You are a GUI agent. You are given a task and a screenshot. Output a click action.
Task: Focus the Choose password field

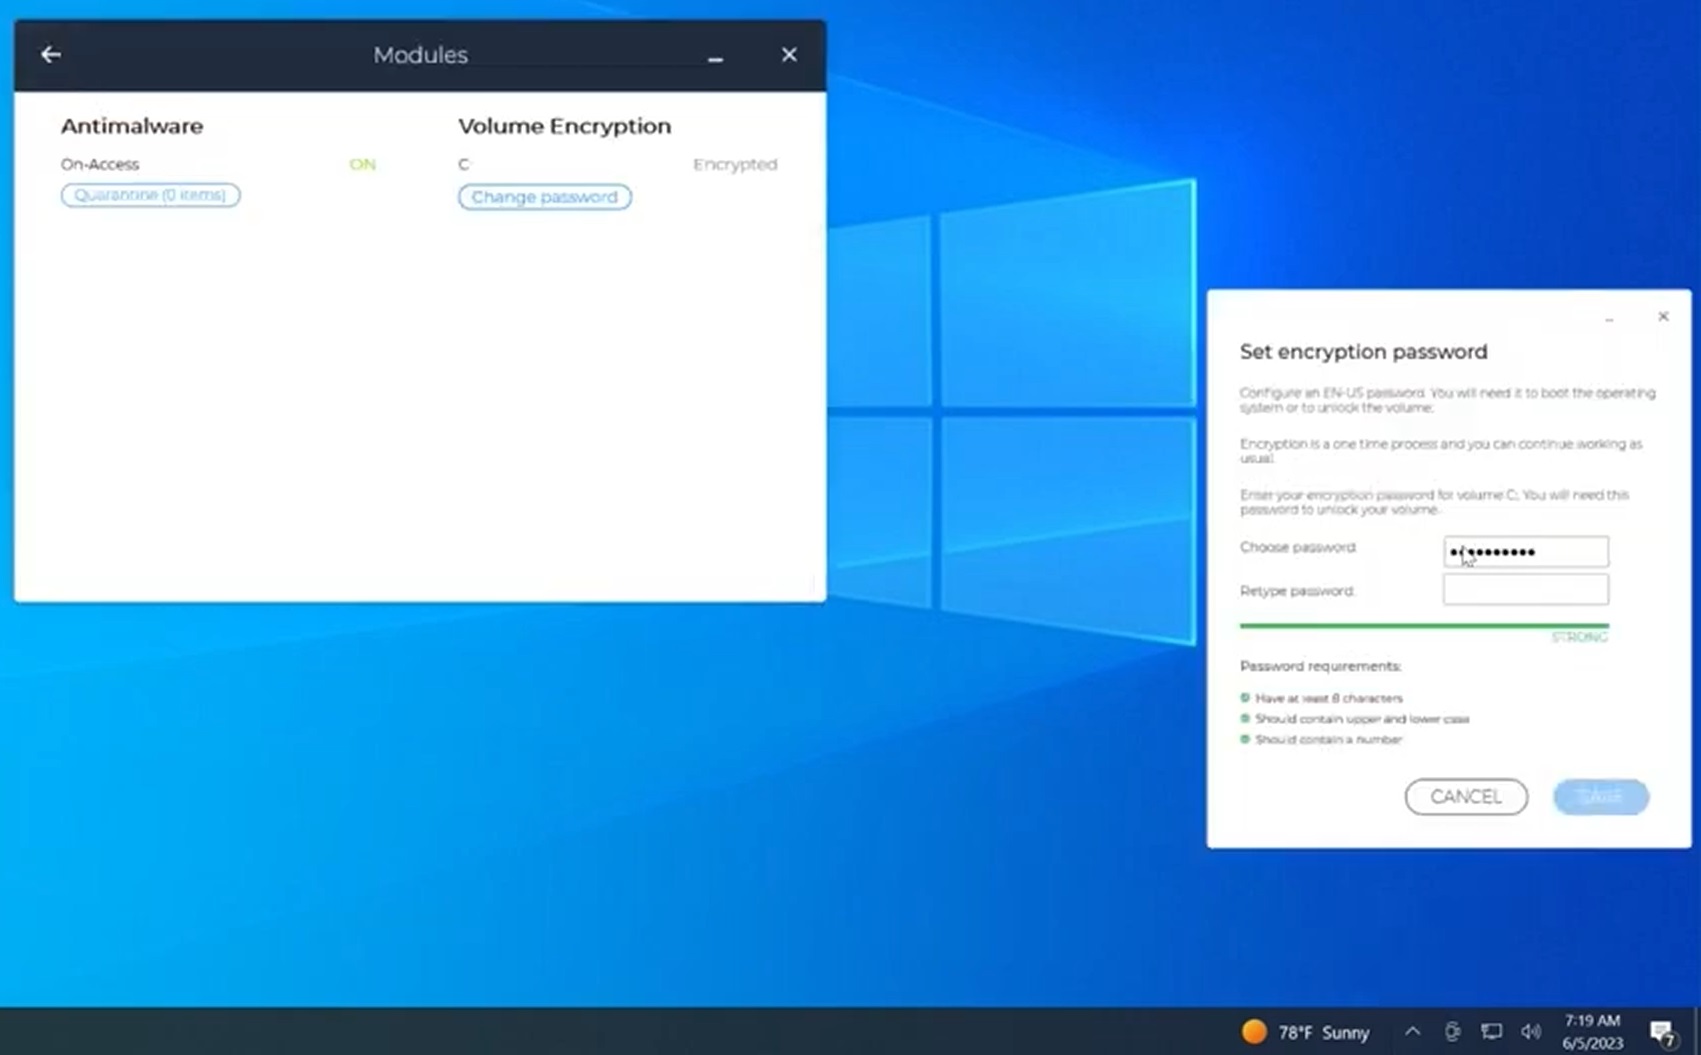[x=1526, y=551]
